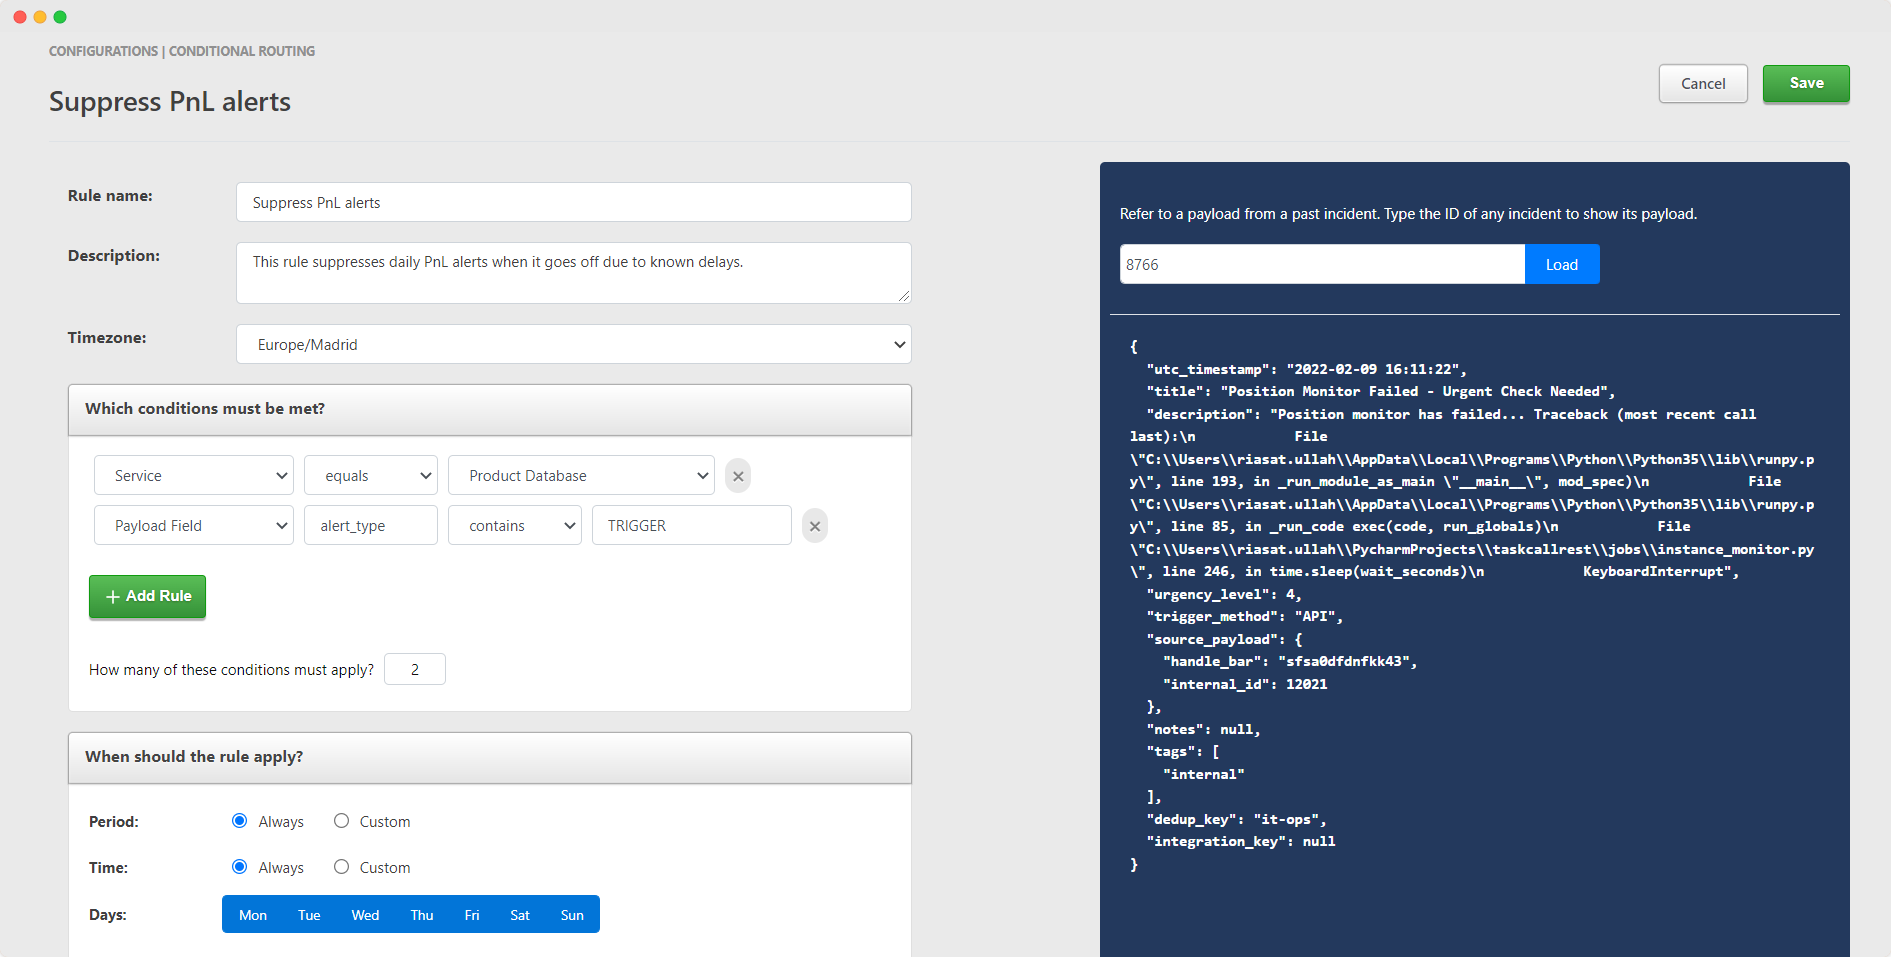Click the "integration_key": null payload line
The height and width of the screenshot is (957, 1891).
click(x=1240, y=841)
